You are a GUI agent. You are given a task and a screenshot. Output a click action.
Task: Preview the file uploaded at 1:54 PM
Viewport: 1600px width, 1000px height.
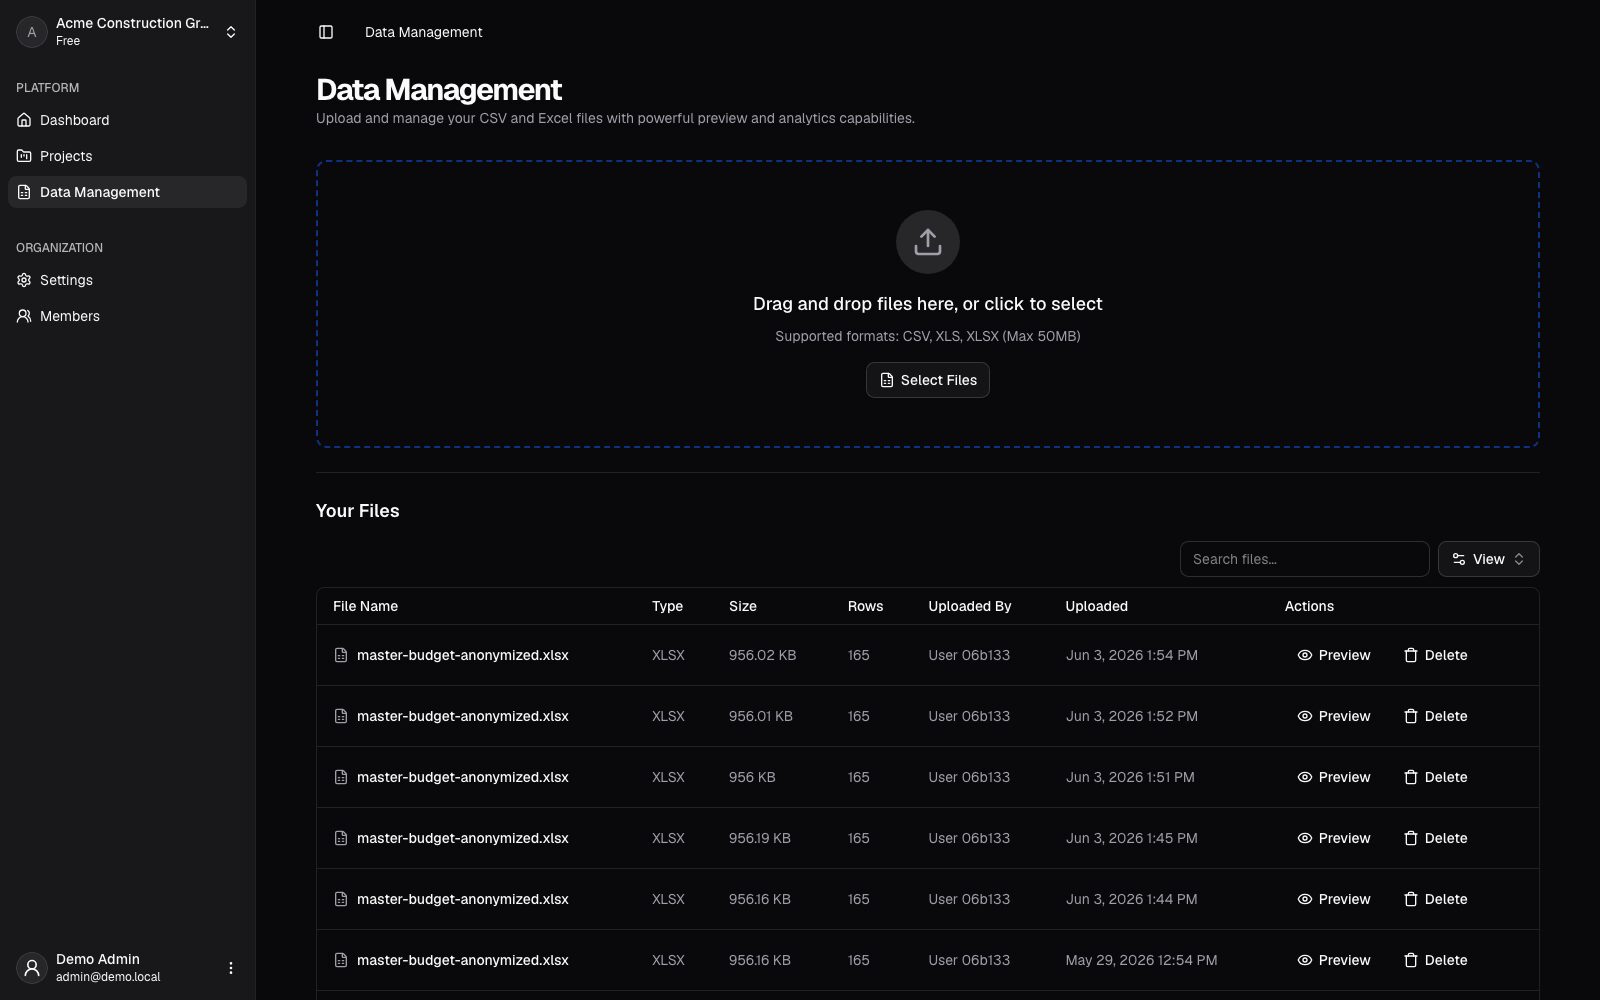tap(1333, 655)
